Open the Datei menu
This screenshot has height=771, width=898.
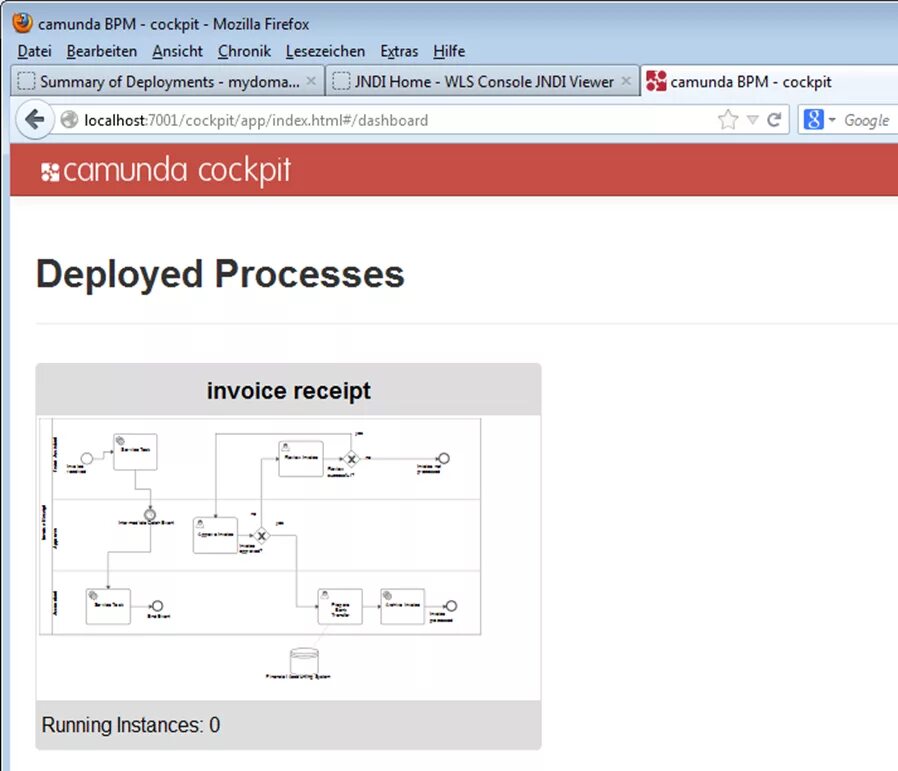tap(34, 51)
